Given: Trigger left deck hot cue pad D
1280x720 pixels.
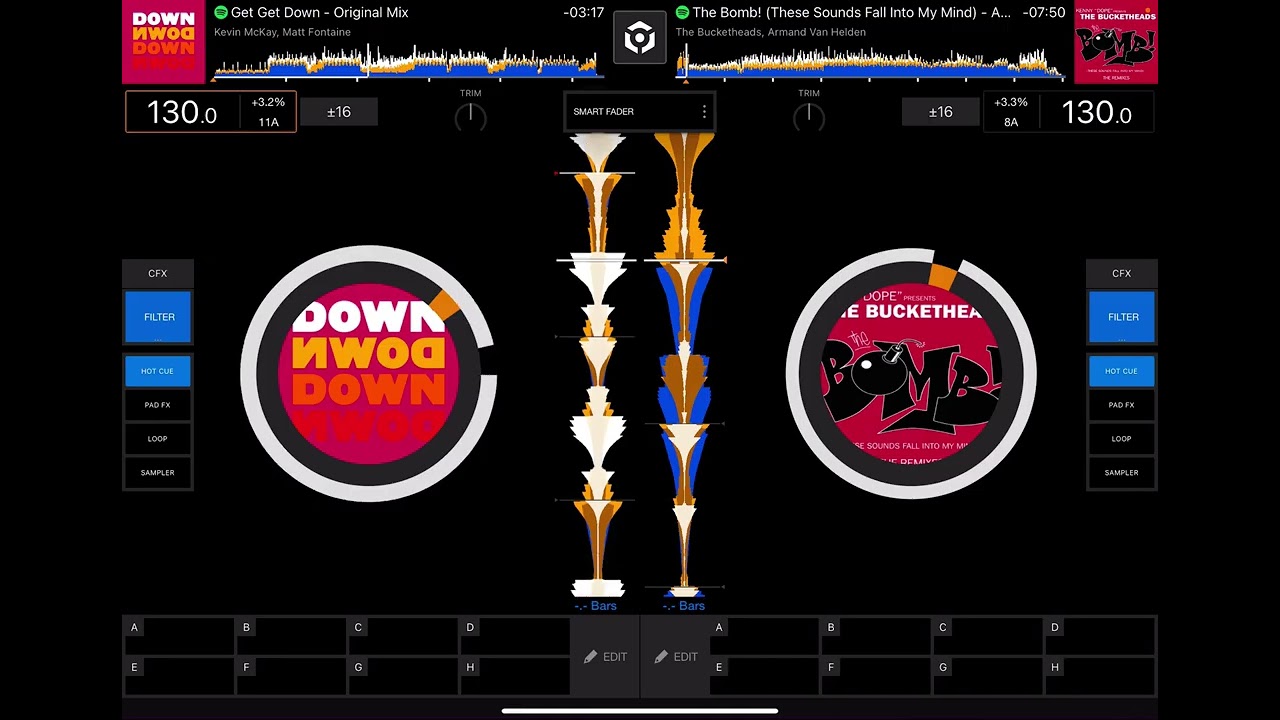Looking at the screenshot, I should (515, 636).
